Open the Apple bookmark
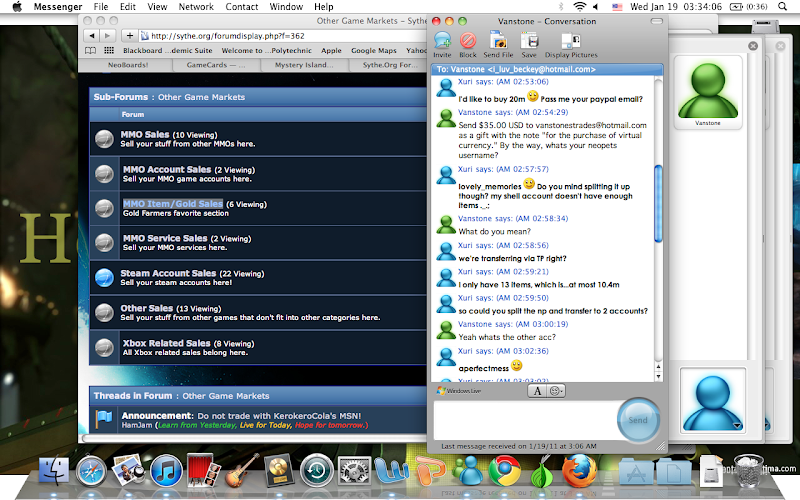Viewport: 800px width, 500px height. click(x=331, y=51)
